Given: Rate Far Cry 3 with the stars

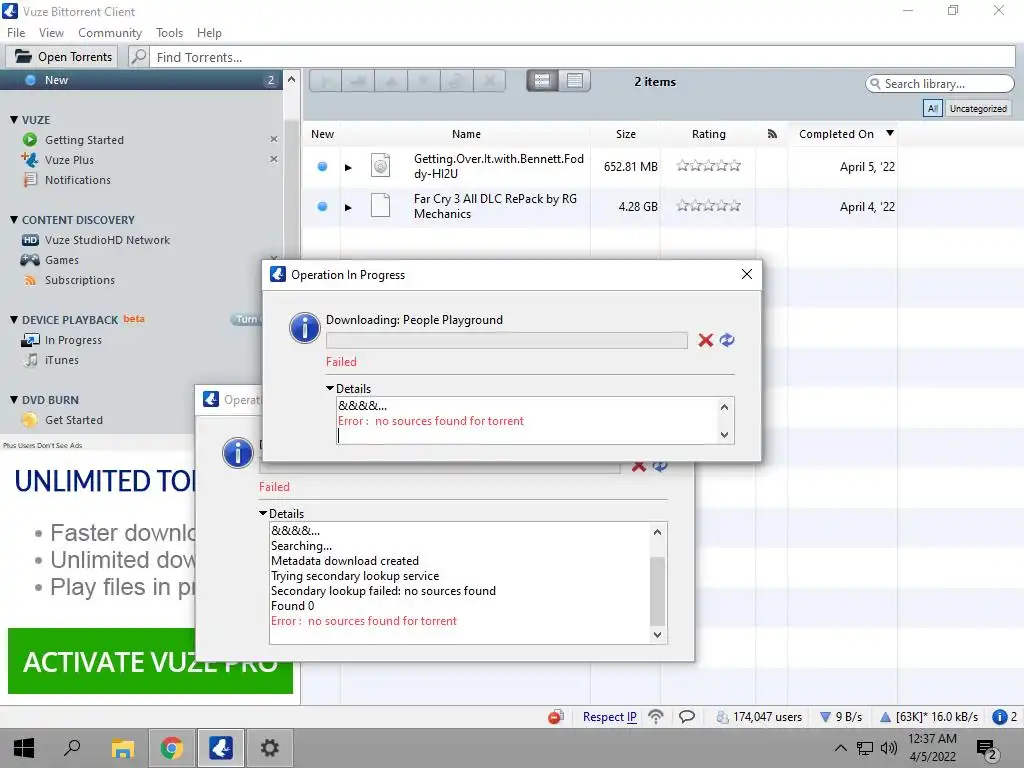Looking at the screenshot, I should (x=709, y=206).
